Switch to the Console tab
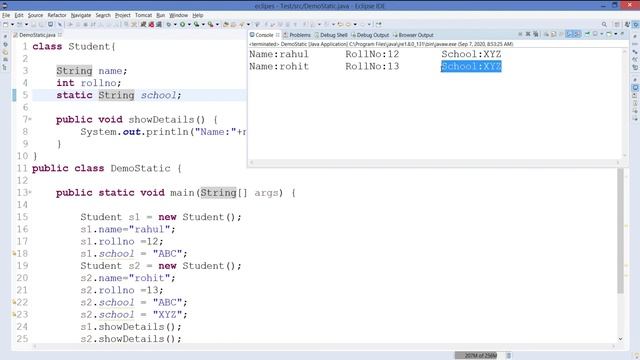This screenshot has width=640, height=360. click(264, 35)
